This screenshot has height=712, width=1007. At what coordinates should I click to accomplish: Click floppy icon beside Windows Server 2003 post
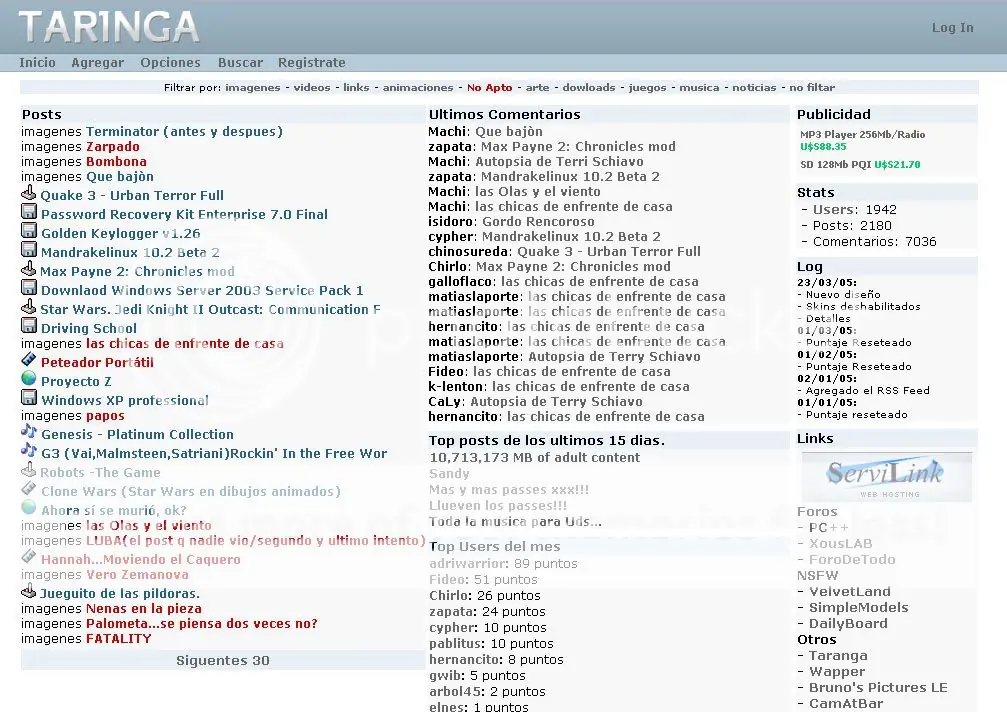coord(29,287)
